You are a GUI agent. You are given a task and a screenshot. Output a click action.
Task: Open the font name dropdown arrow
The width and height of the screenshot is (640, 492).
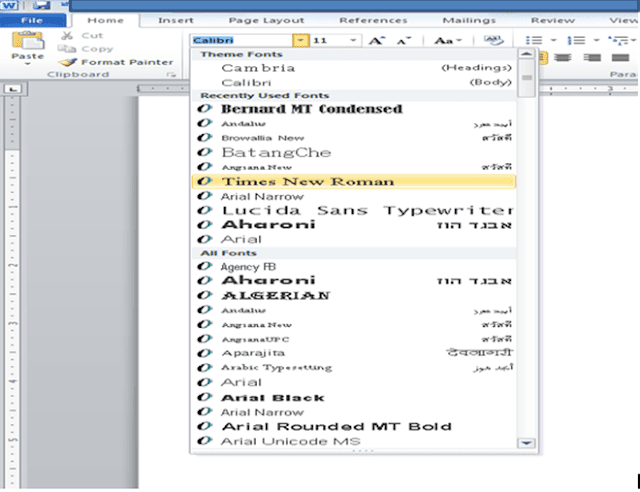301,40
